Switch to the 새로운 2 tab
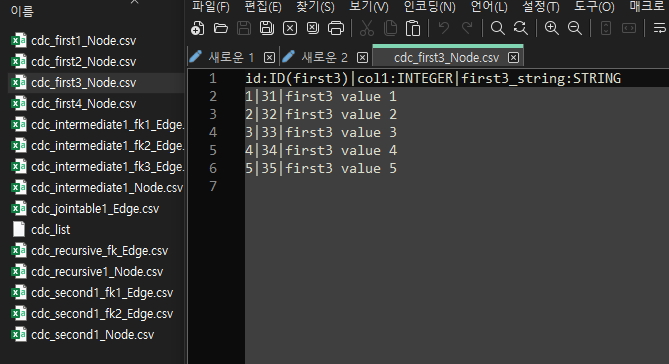 pos(324,57)
